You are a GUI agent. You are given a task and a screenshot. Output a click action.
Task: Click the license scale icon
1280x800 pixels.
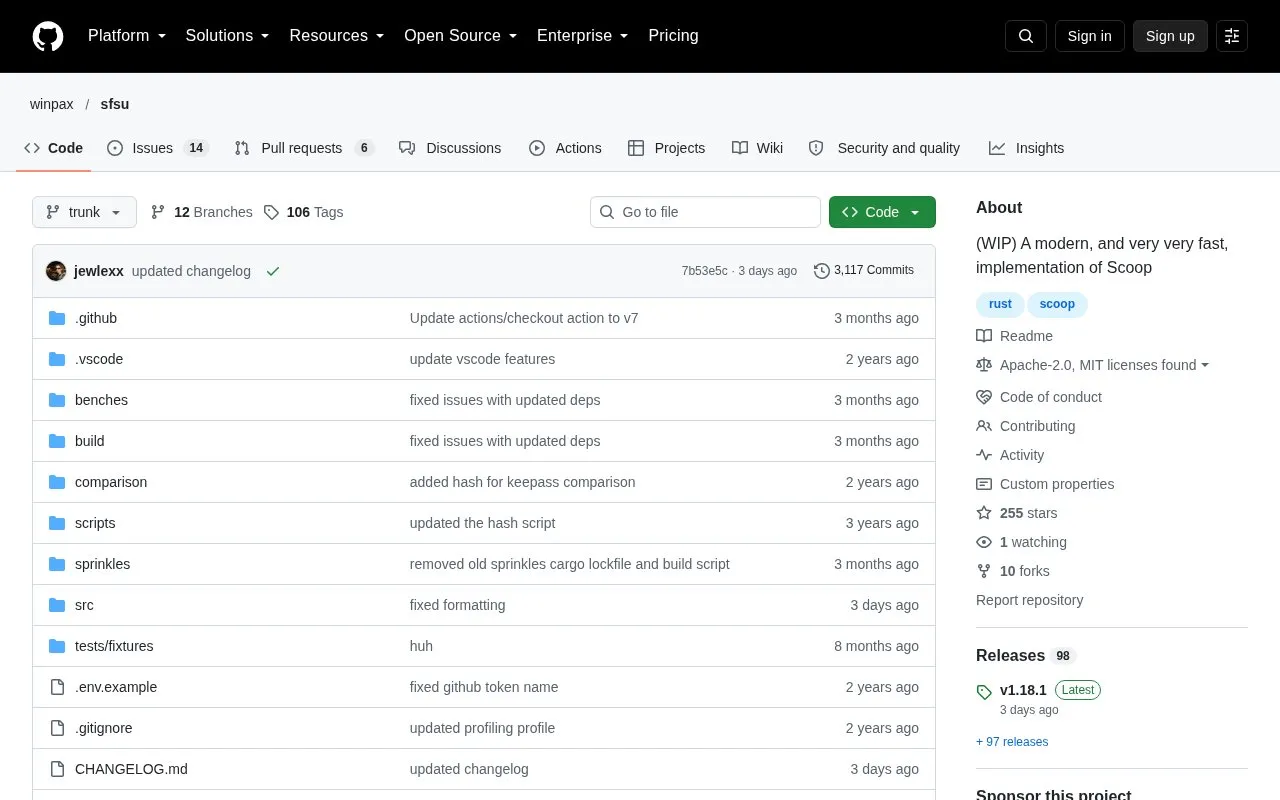point(984,365)
